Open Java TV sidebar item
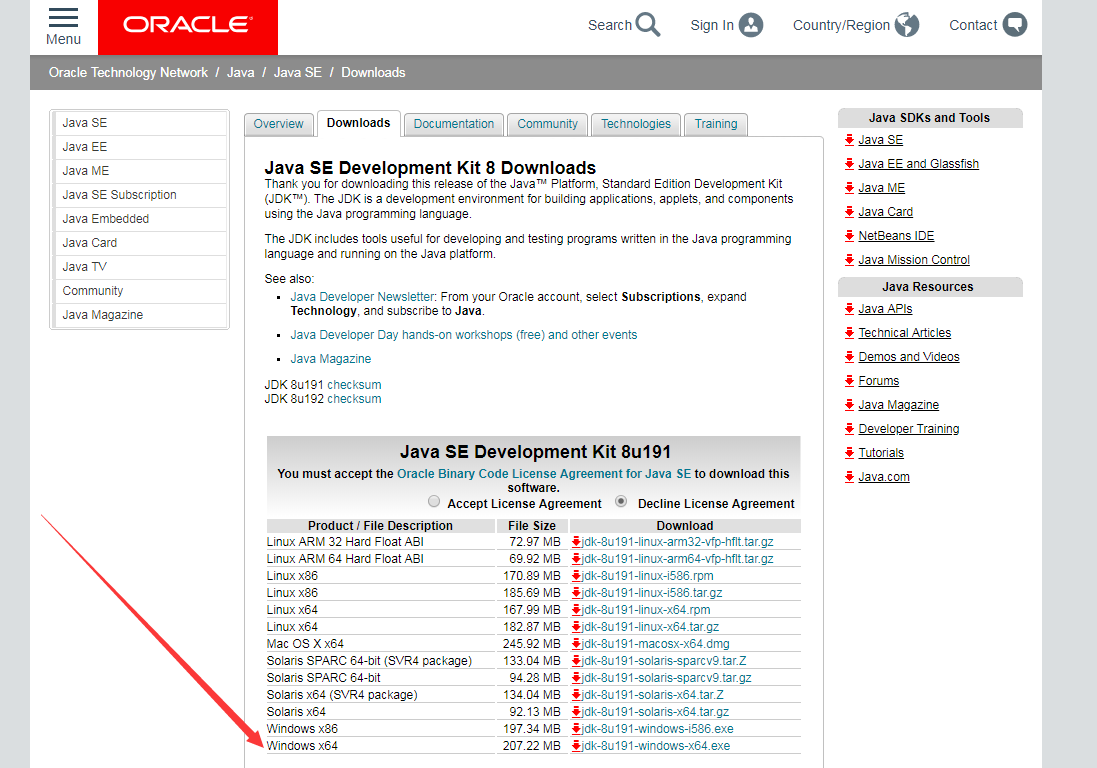Viewport: 1097px width, 768px height. click(x=141, y=266)
